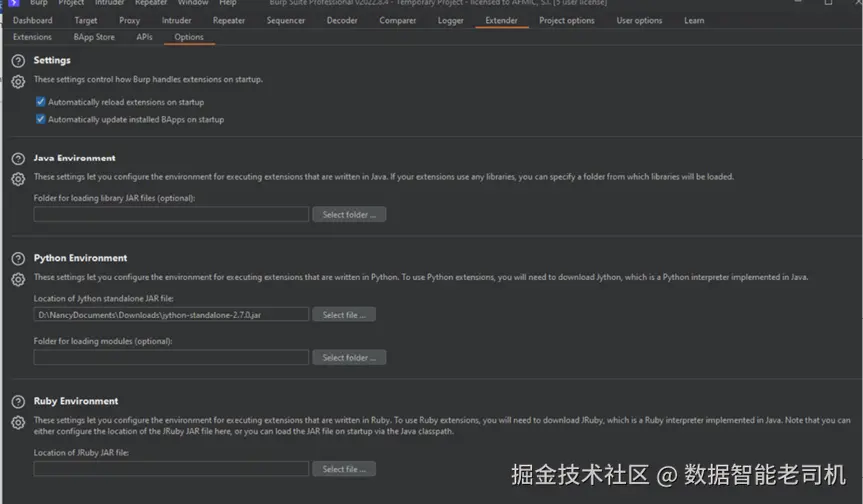Open help for Ruby Environment section

[x=18, y=402]
